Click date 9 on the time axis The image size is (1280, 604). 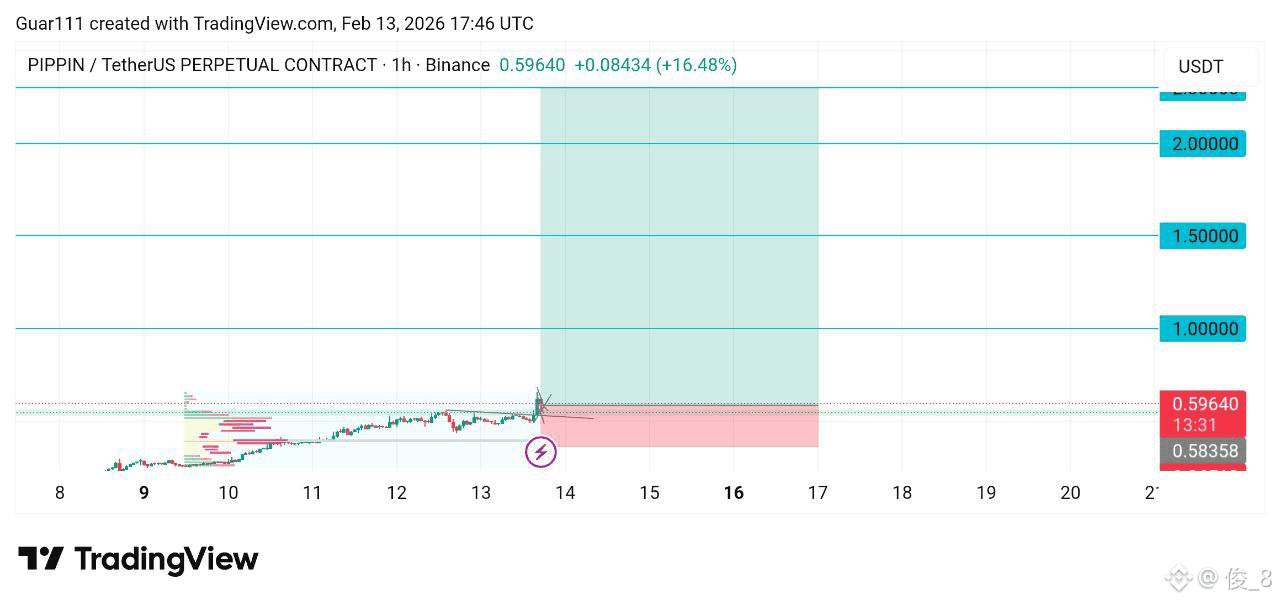point(144,492)
